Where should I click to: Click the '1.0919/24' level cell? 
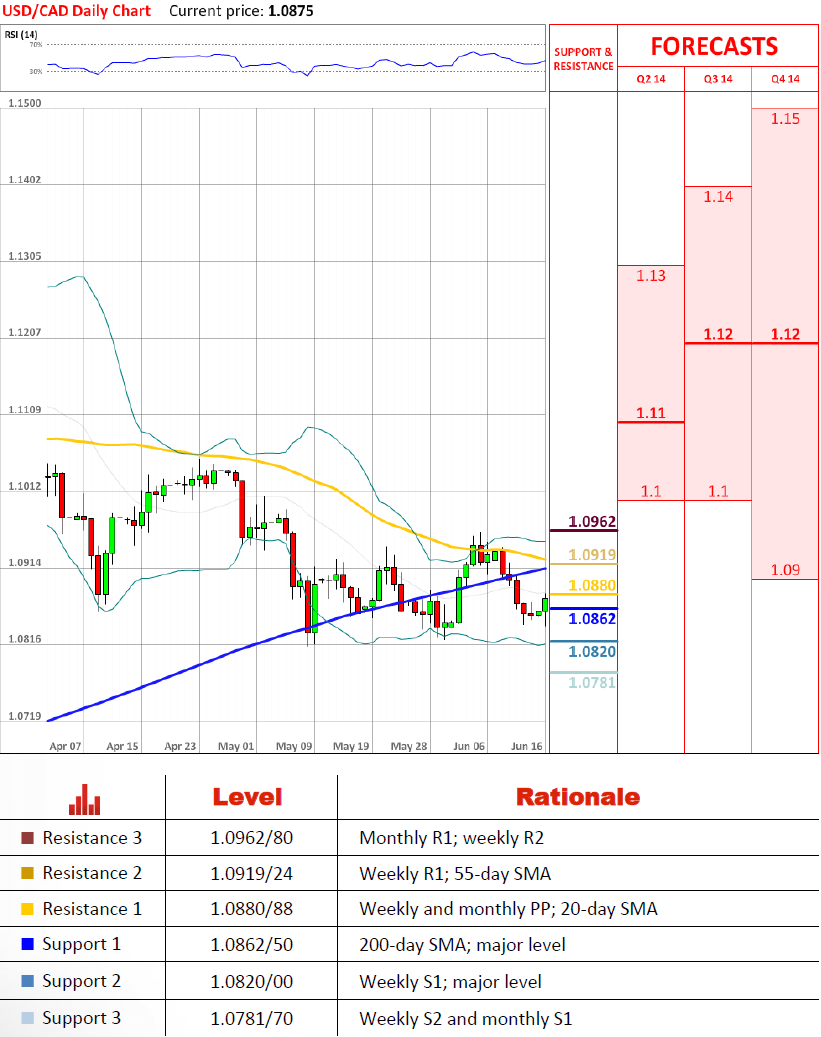[251, 874]
